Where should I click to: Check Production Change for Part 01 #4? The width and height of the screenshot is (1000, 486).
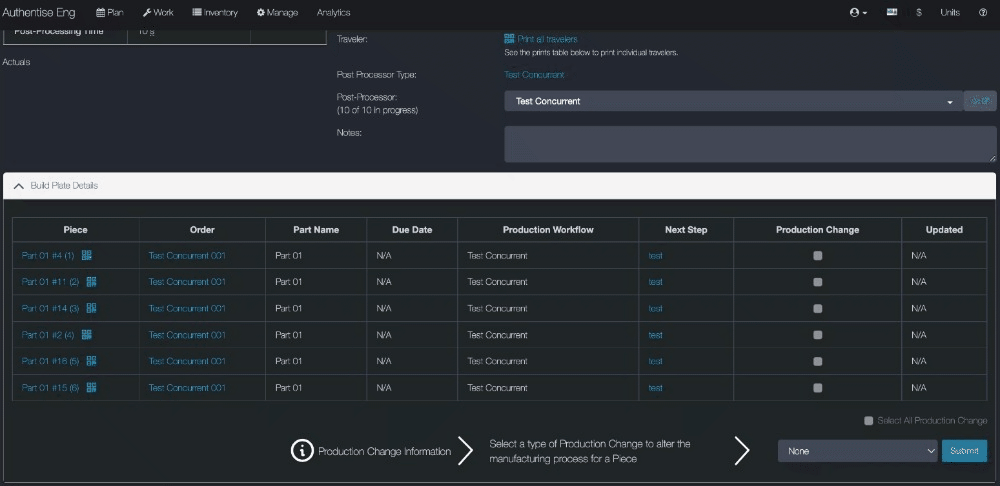[x=818, y=256]
